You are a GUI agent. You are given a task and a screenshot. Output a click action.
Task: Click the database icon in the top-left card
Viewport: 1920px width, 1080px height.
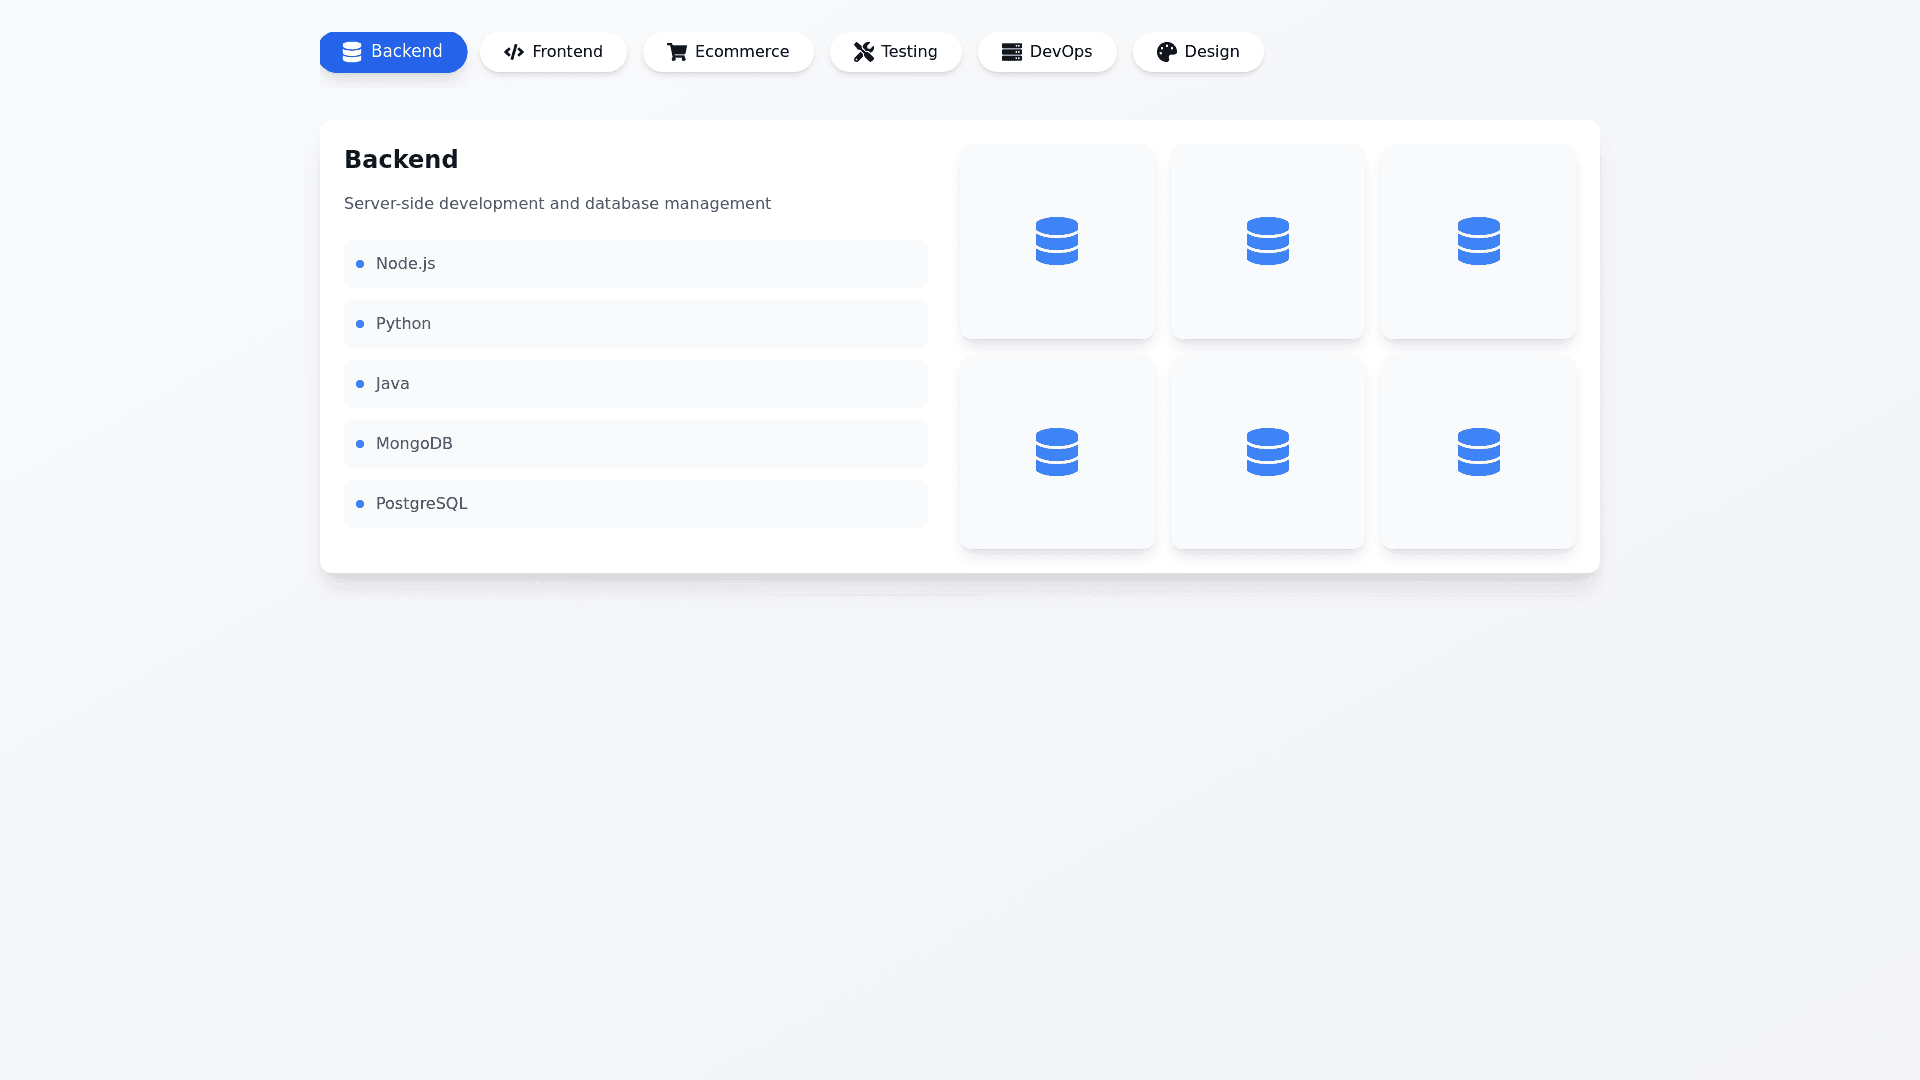[1057, 241]
